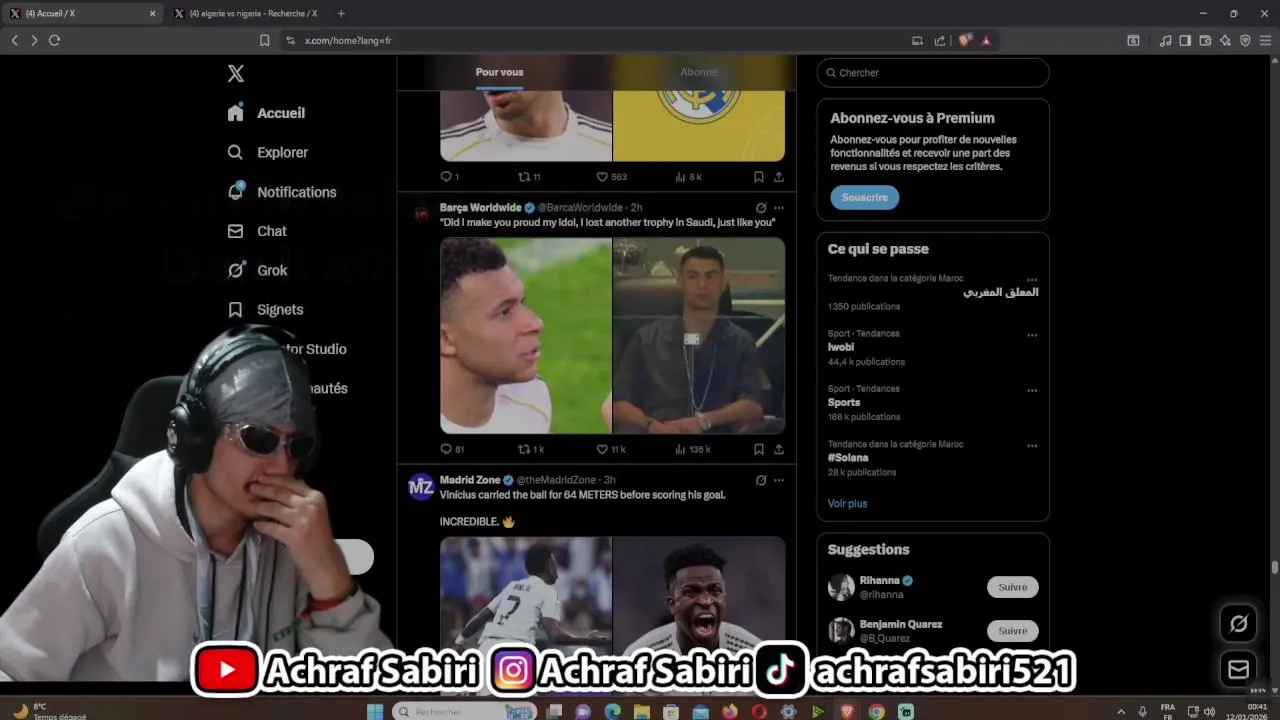1280x720 pixels.
Task: Click the Souscrire Premium button
Action: [x=864, y=197]
